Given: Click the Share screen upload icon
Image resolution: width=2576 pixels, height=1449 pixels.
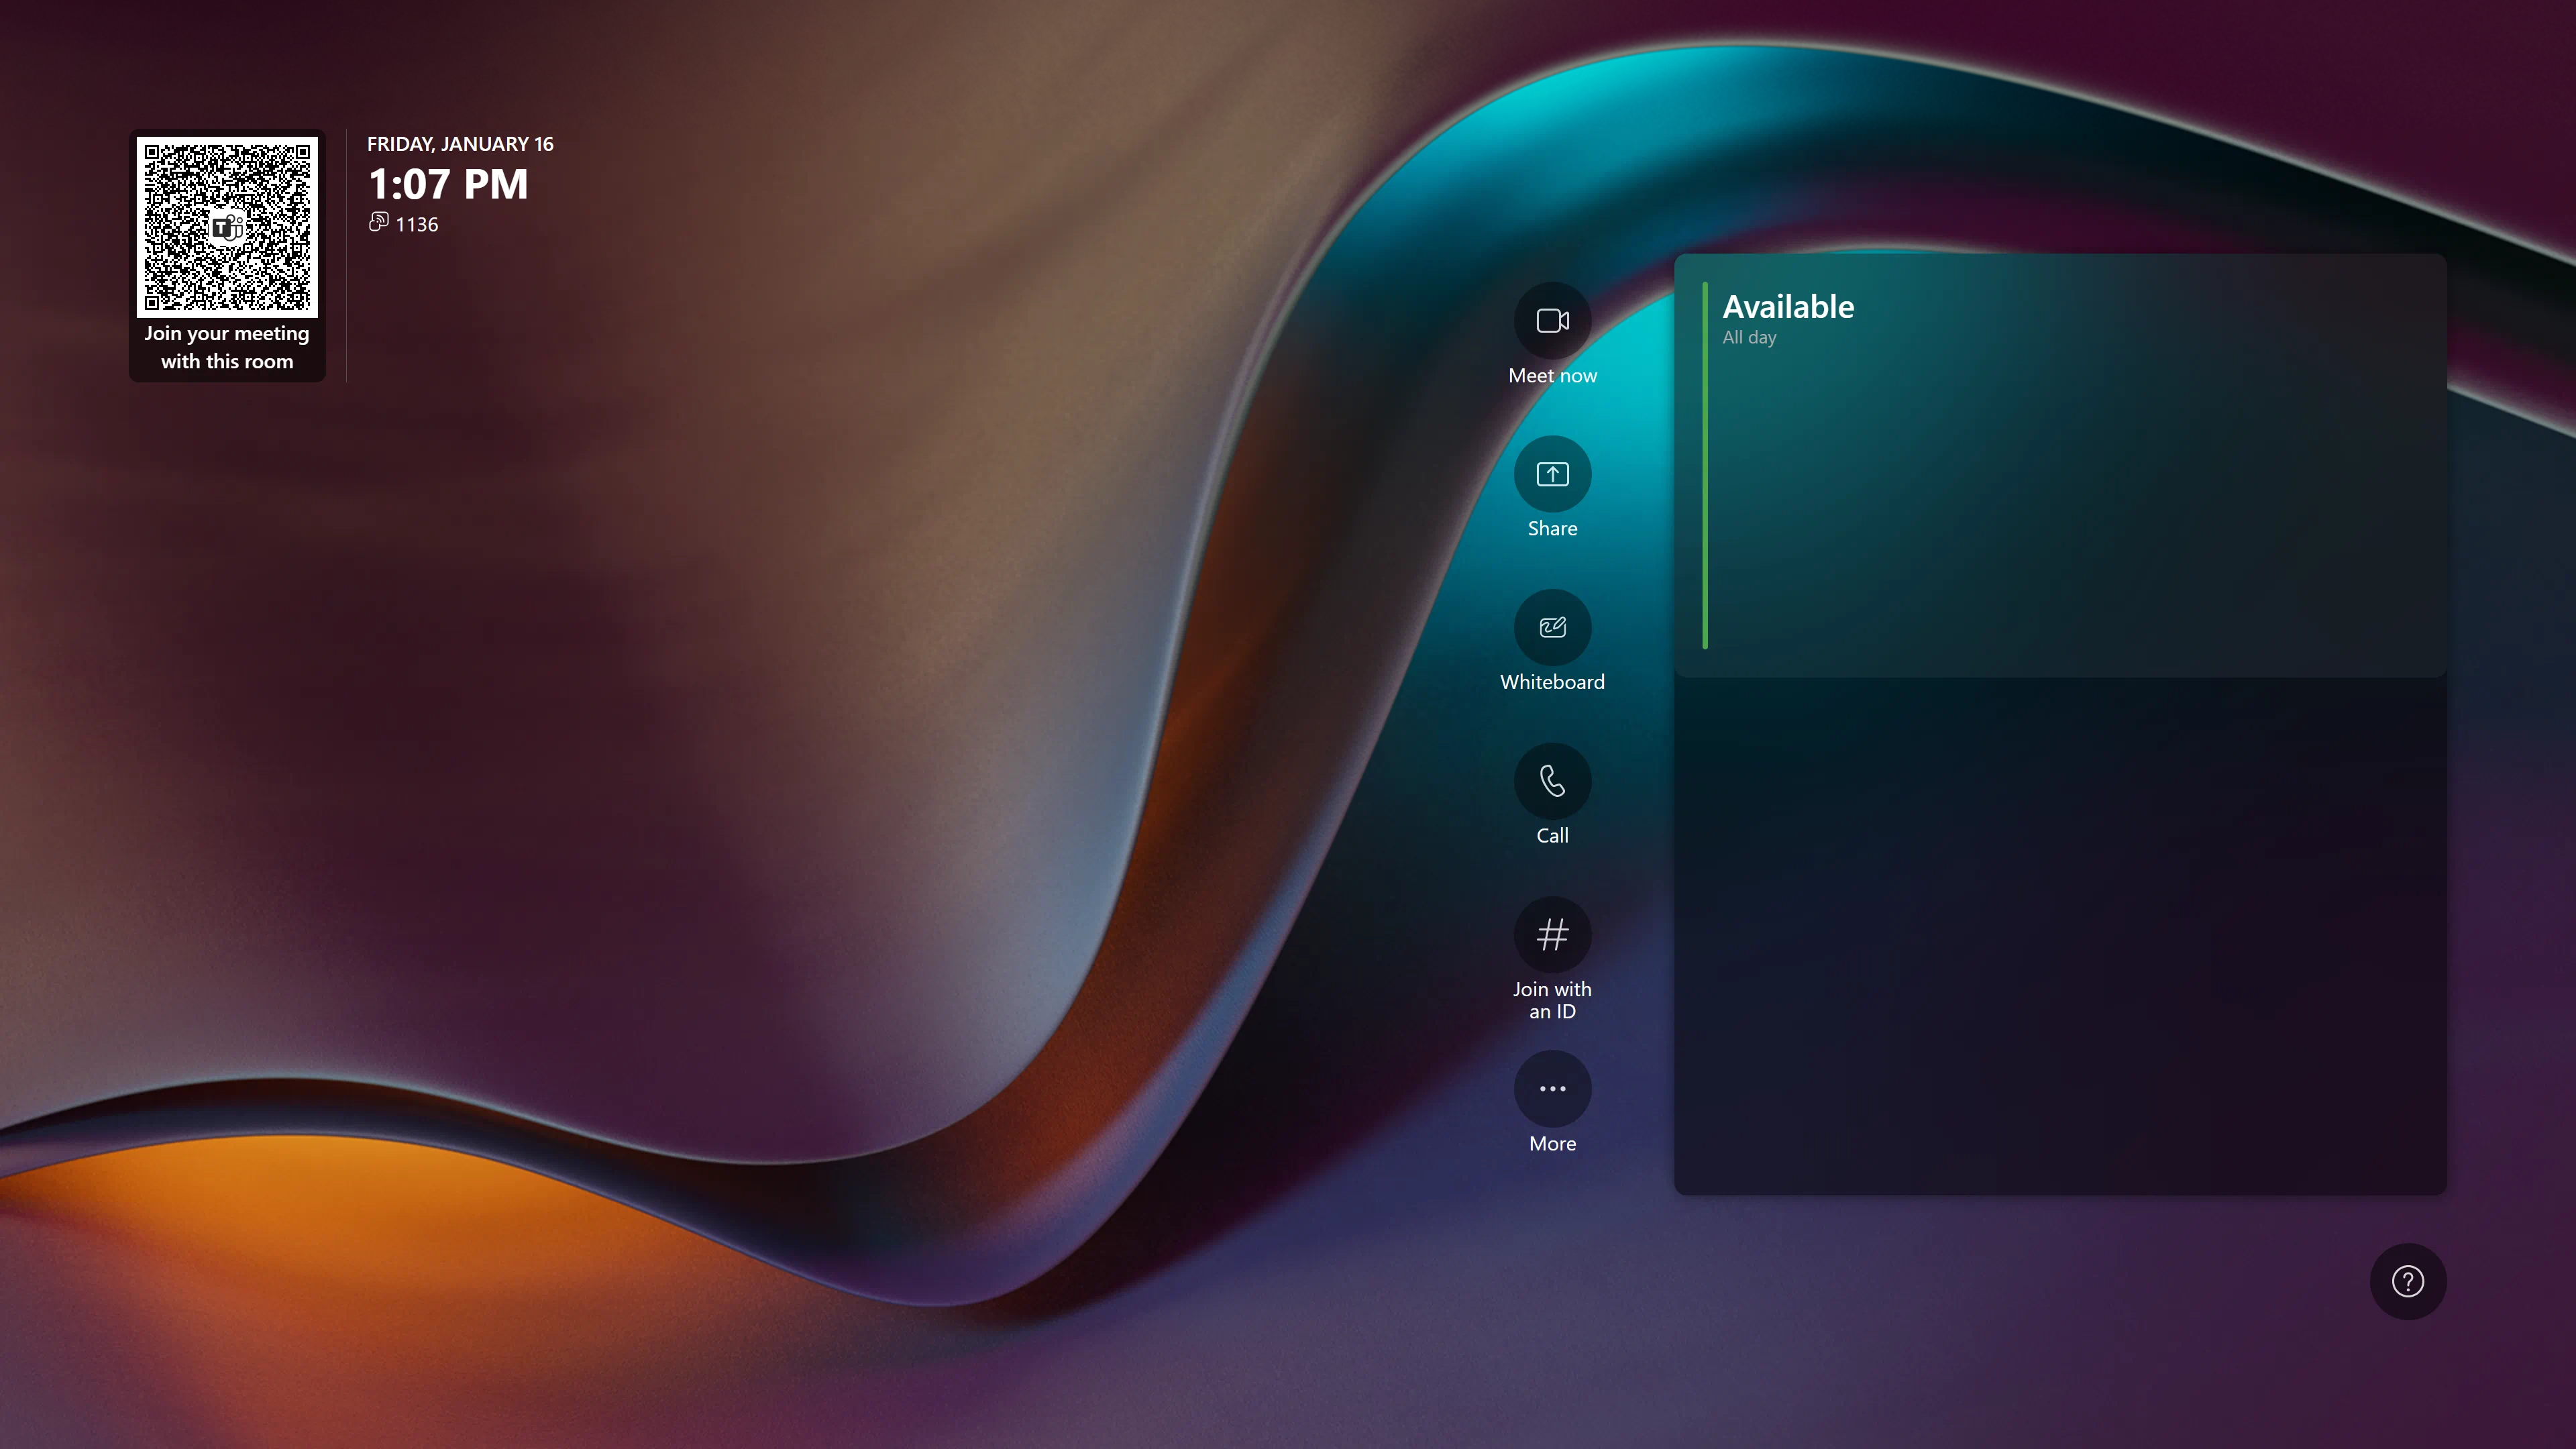Looking at the screenshot, I should tap(1552, 474).
